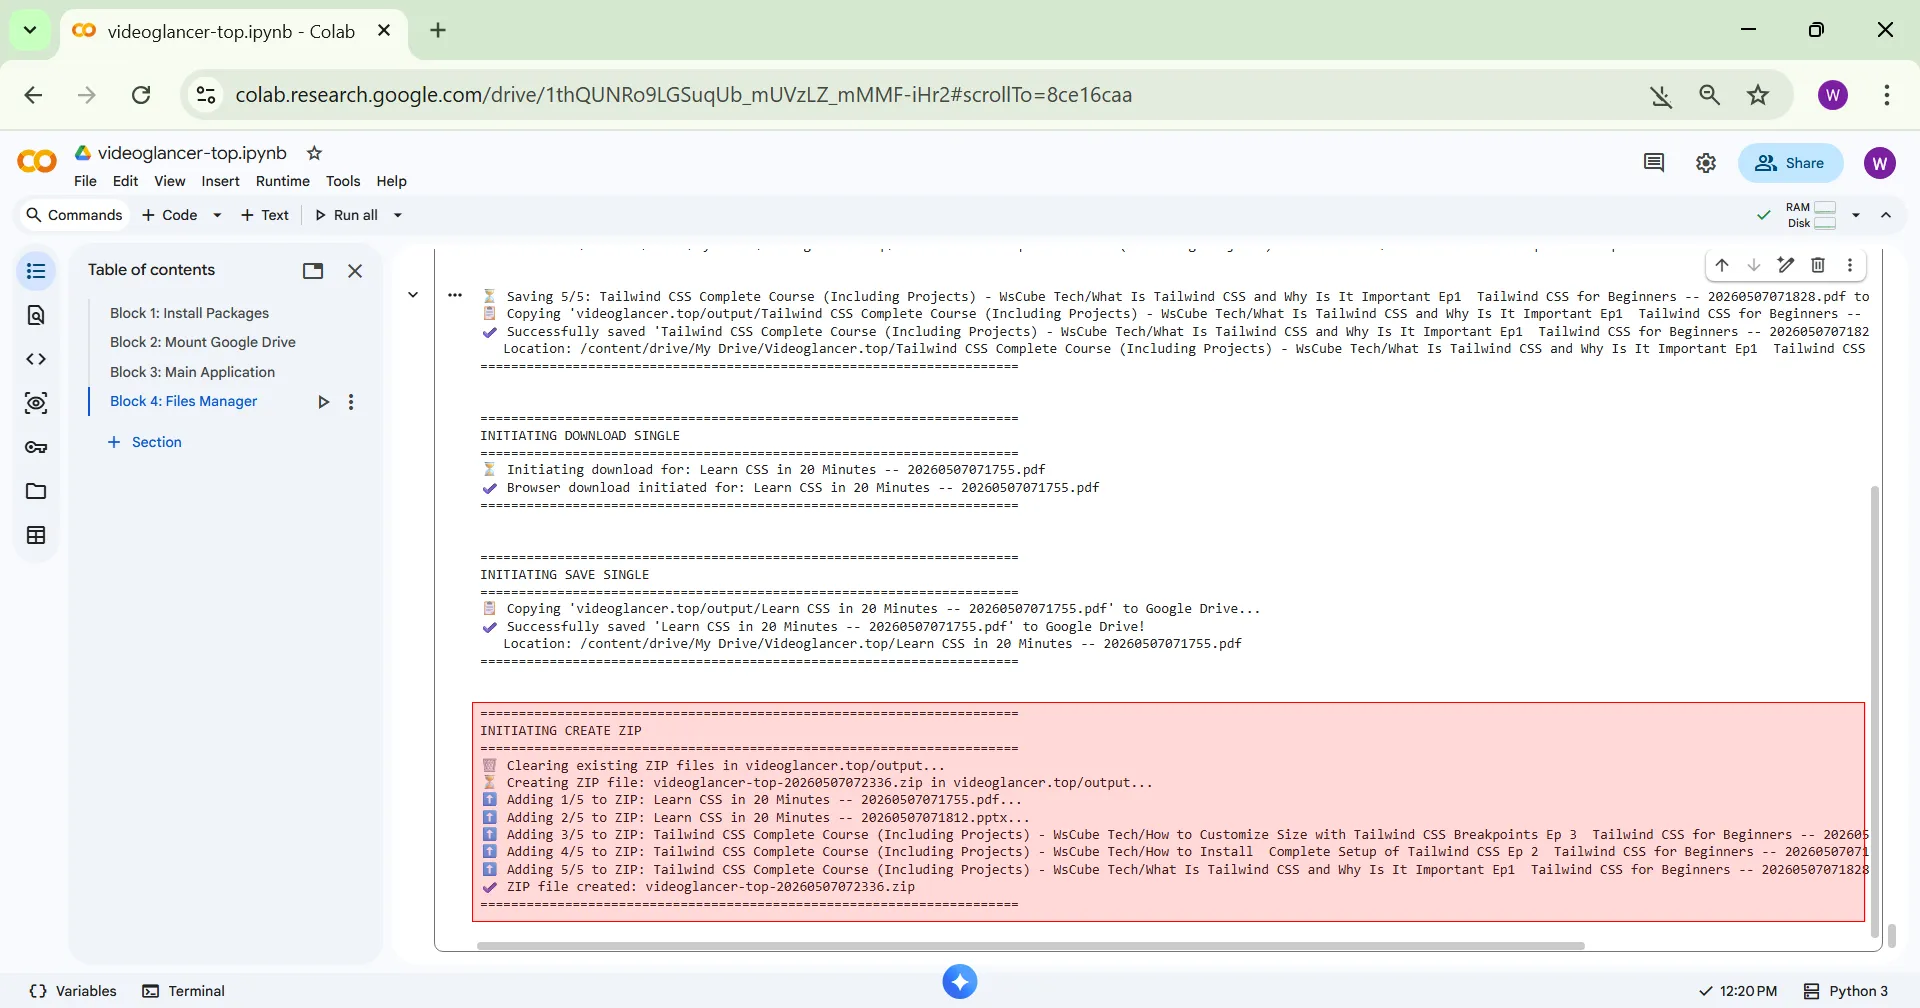Open the Terminal panel

(x=183, y=991)
